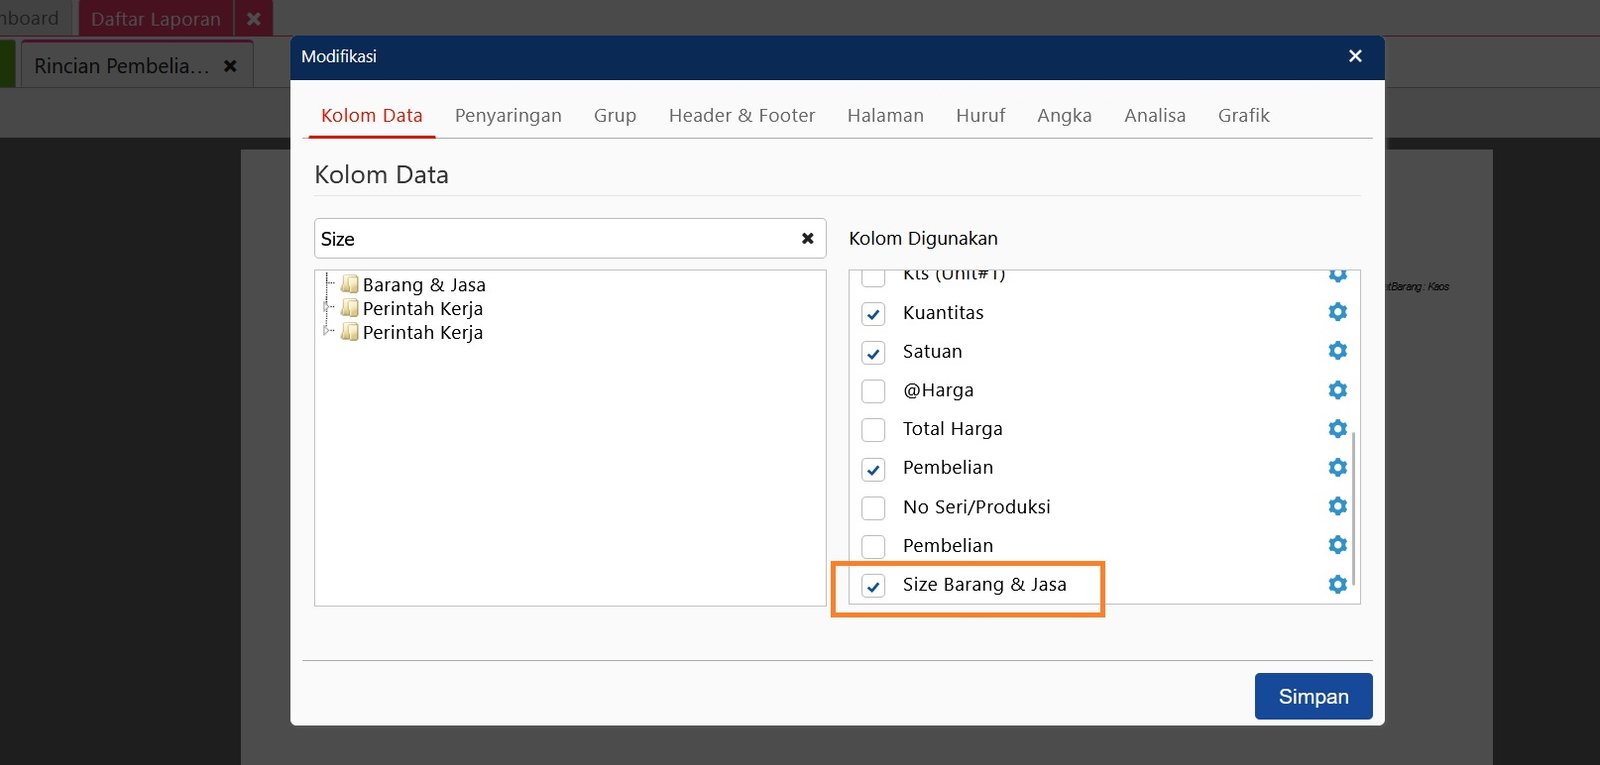Click the Total Harga gear icon

1337,429
